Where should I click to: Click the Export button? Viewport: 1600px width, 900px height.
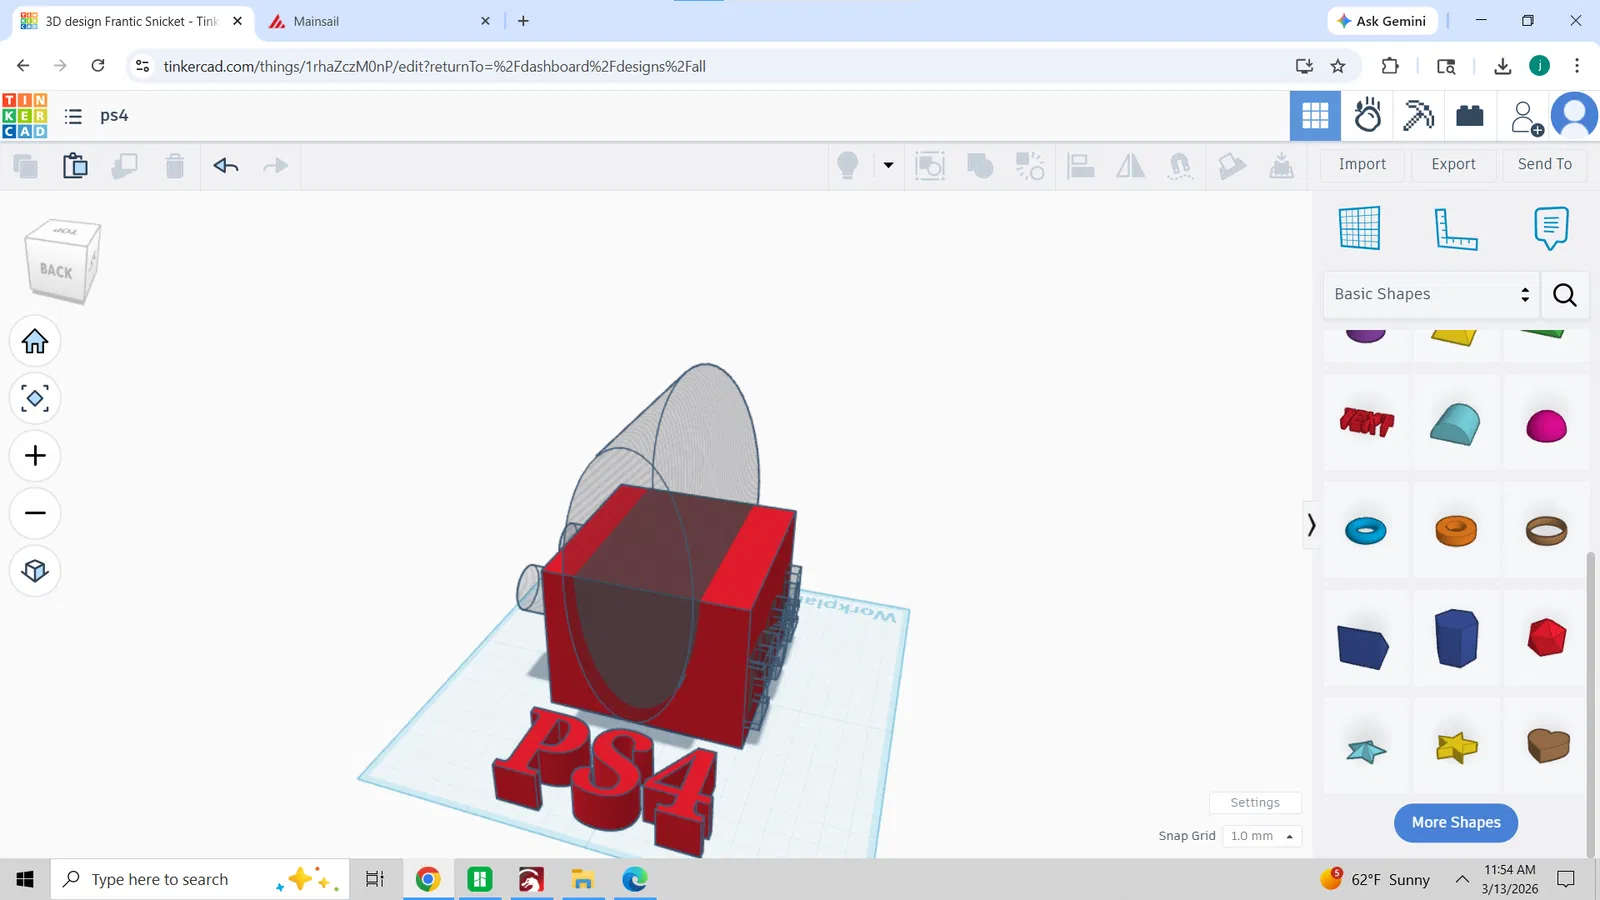click(1453, 165)
